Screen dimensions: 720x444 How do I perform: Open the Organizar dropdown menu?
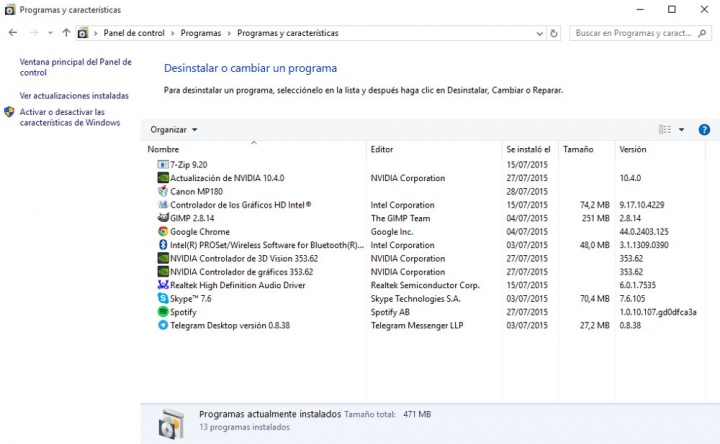tap(174, 130)
